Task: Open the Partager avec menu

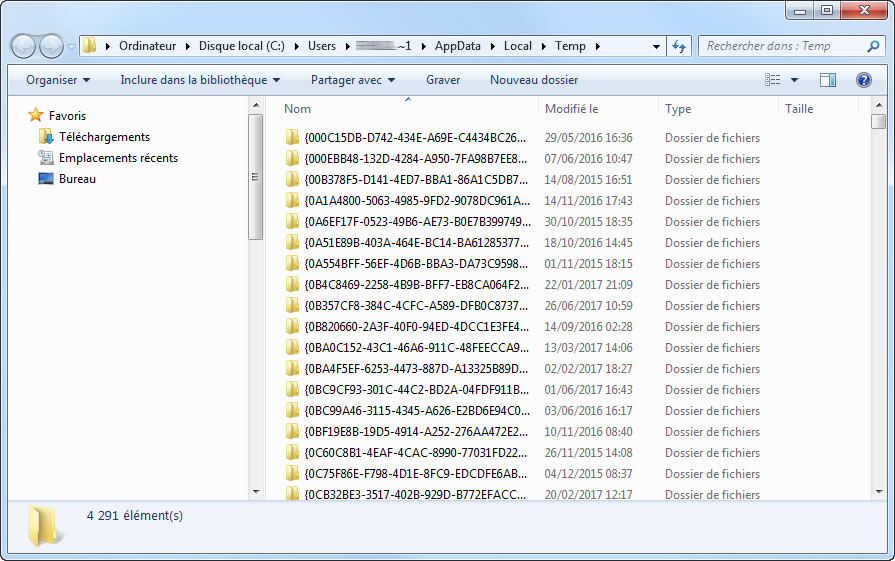Action: click(353, 80)
